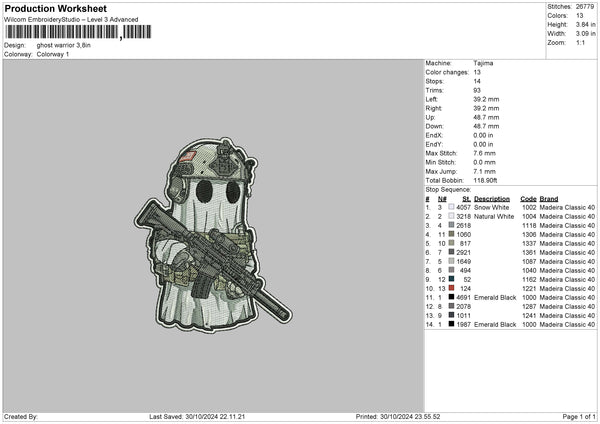Click the Production Worksheet title
Viewport: 600px width, 424px height.
tap(55, 7)
